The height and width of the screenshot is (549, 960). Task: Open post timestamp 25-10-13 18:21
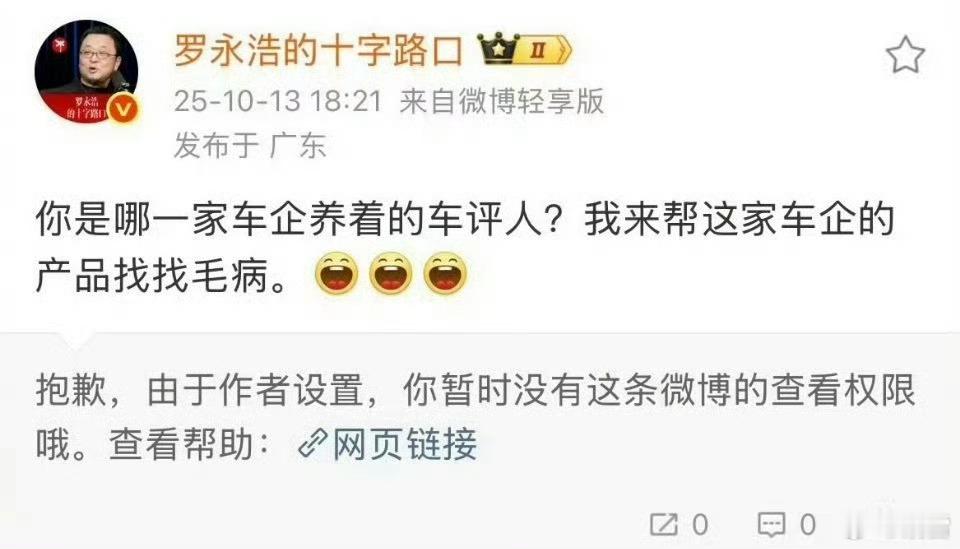278,101
